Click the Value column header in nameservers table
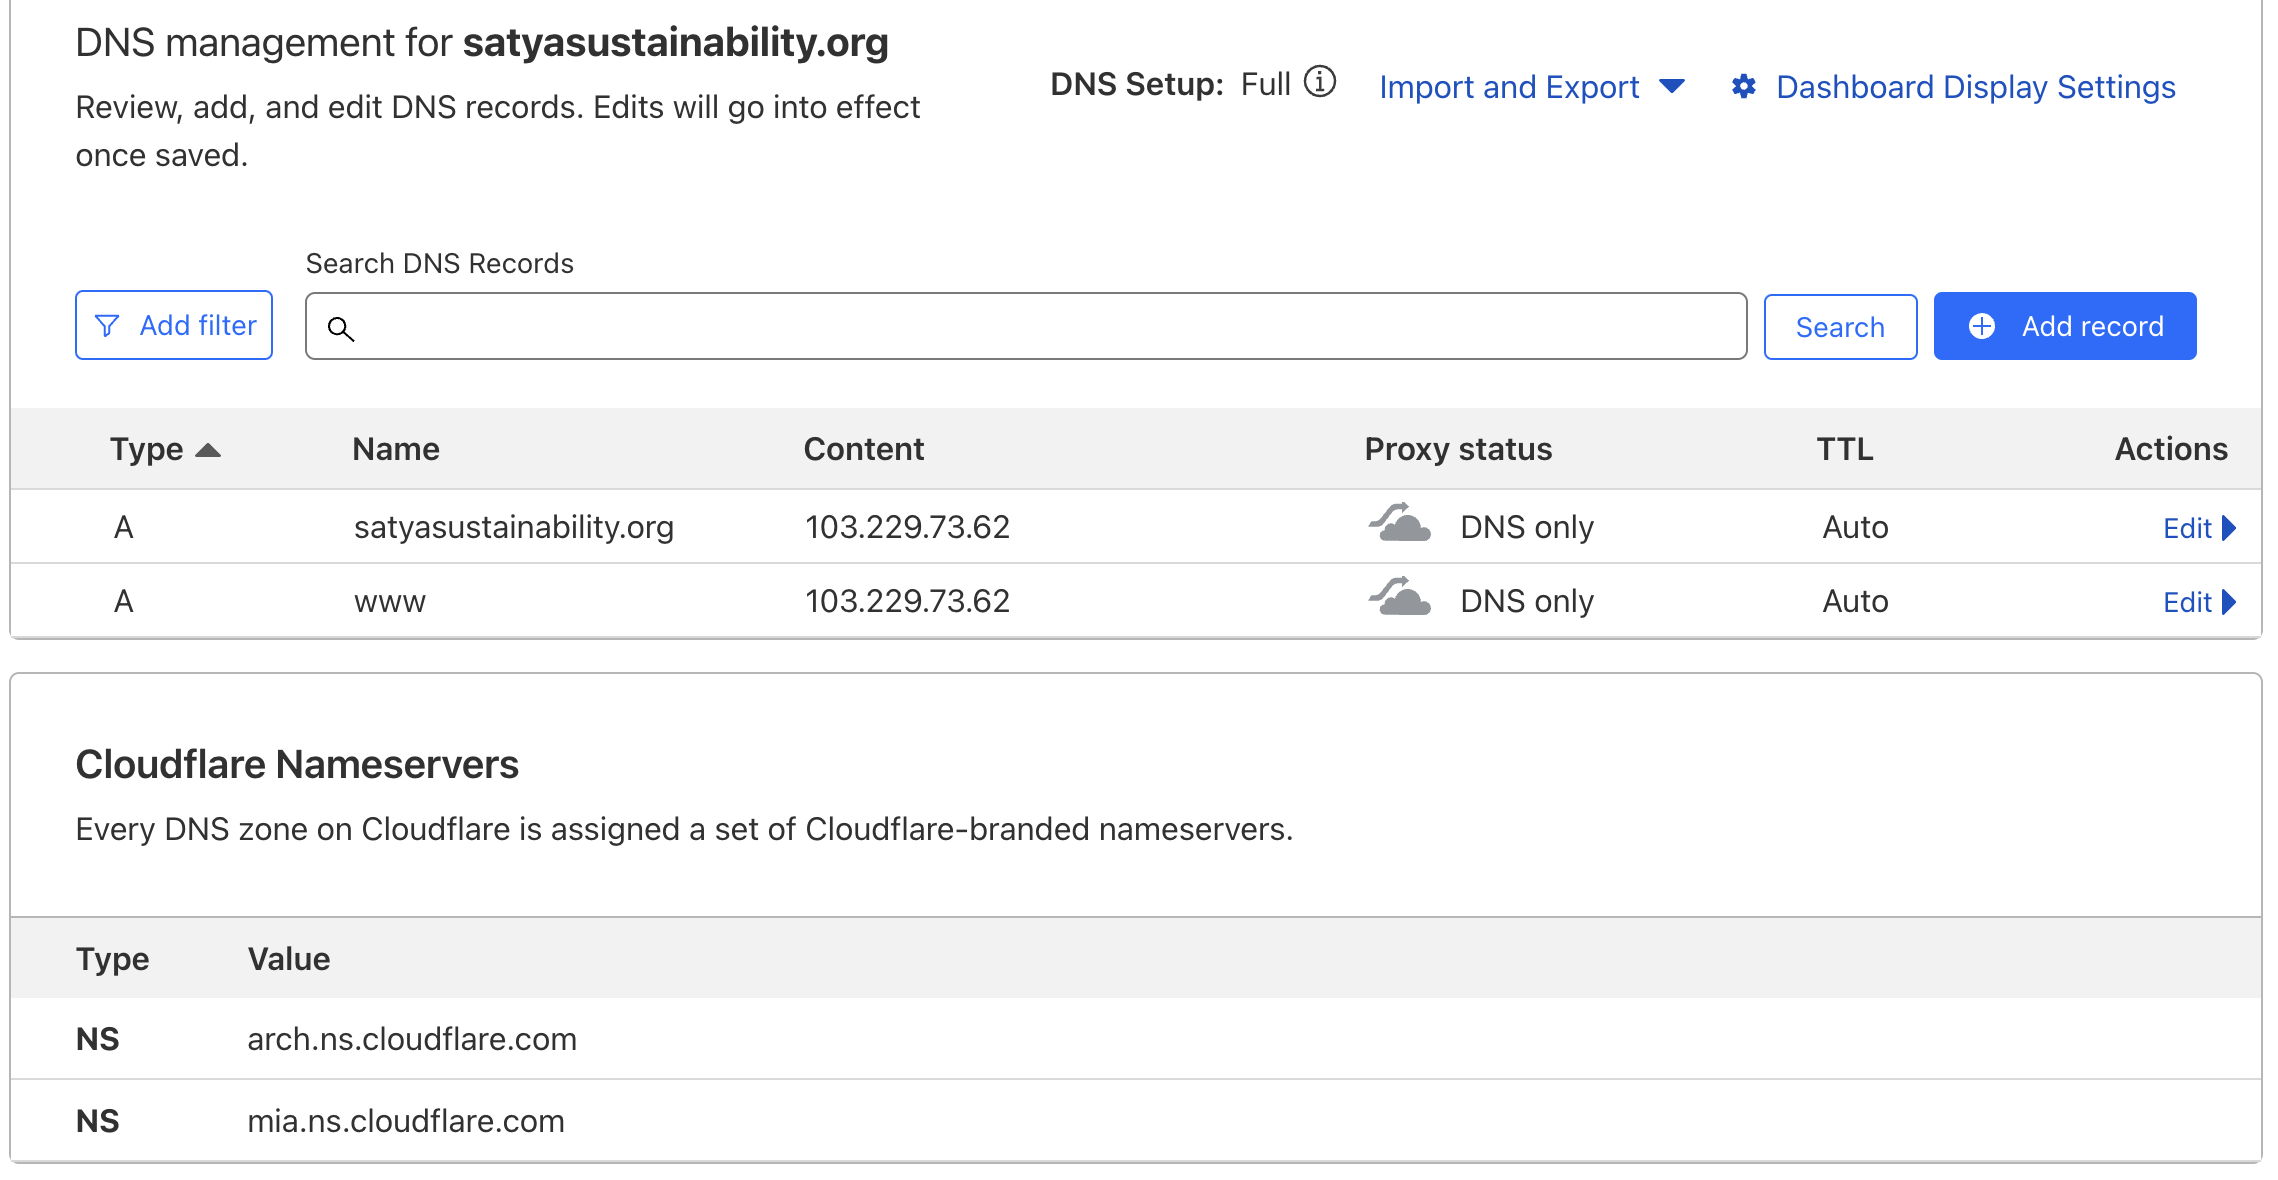This screenshot has width=2278, height=1180. click(289, 959)
